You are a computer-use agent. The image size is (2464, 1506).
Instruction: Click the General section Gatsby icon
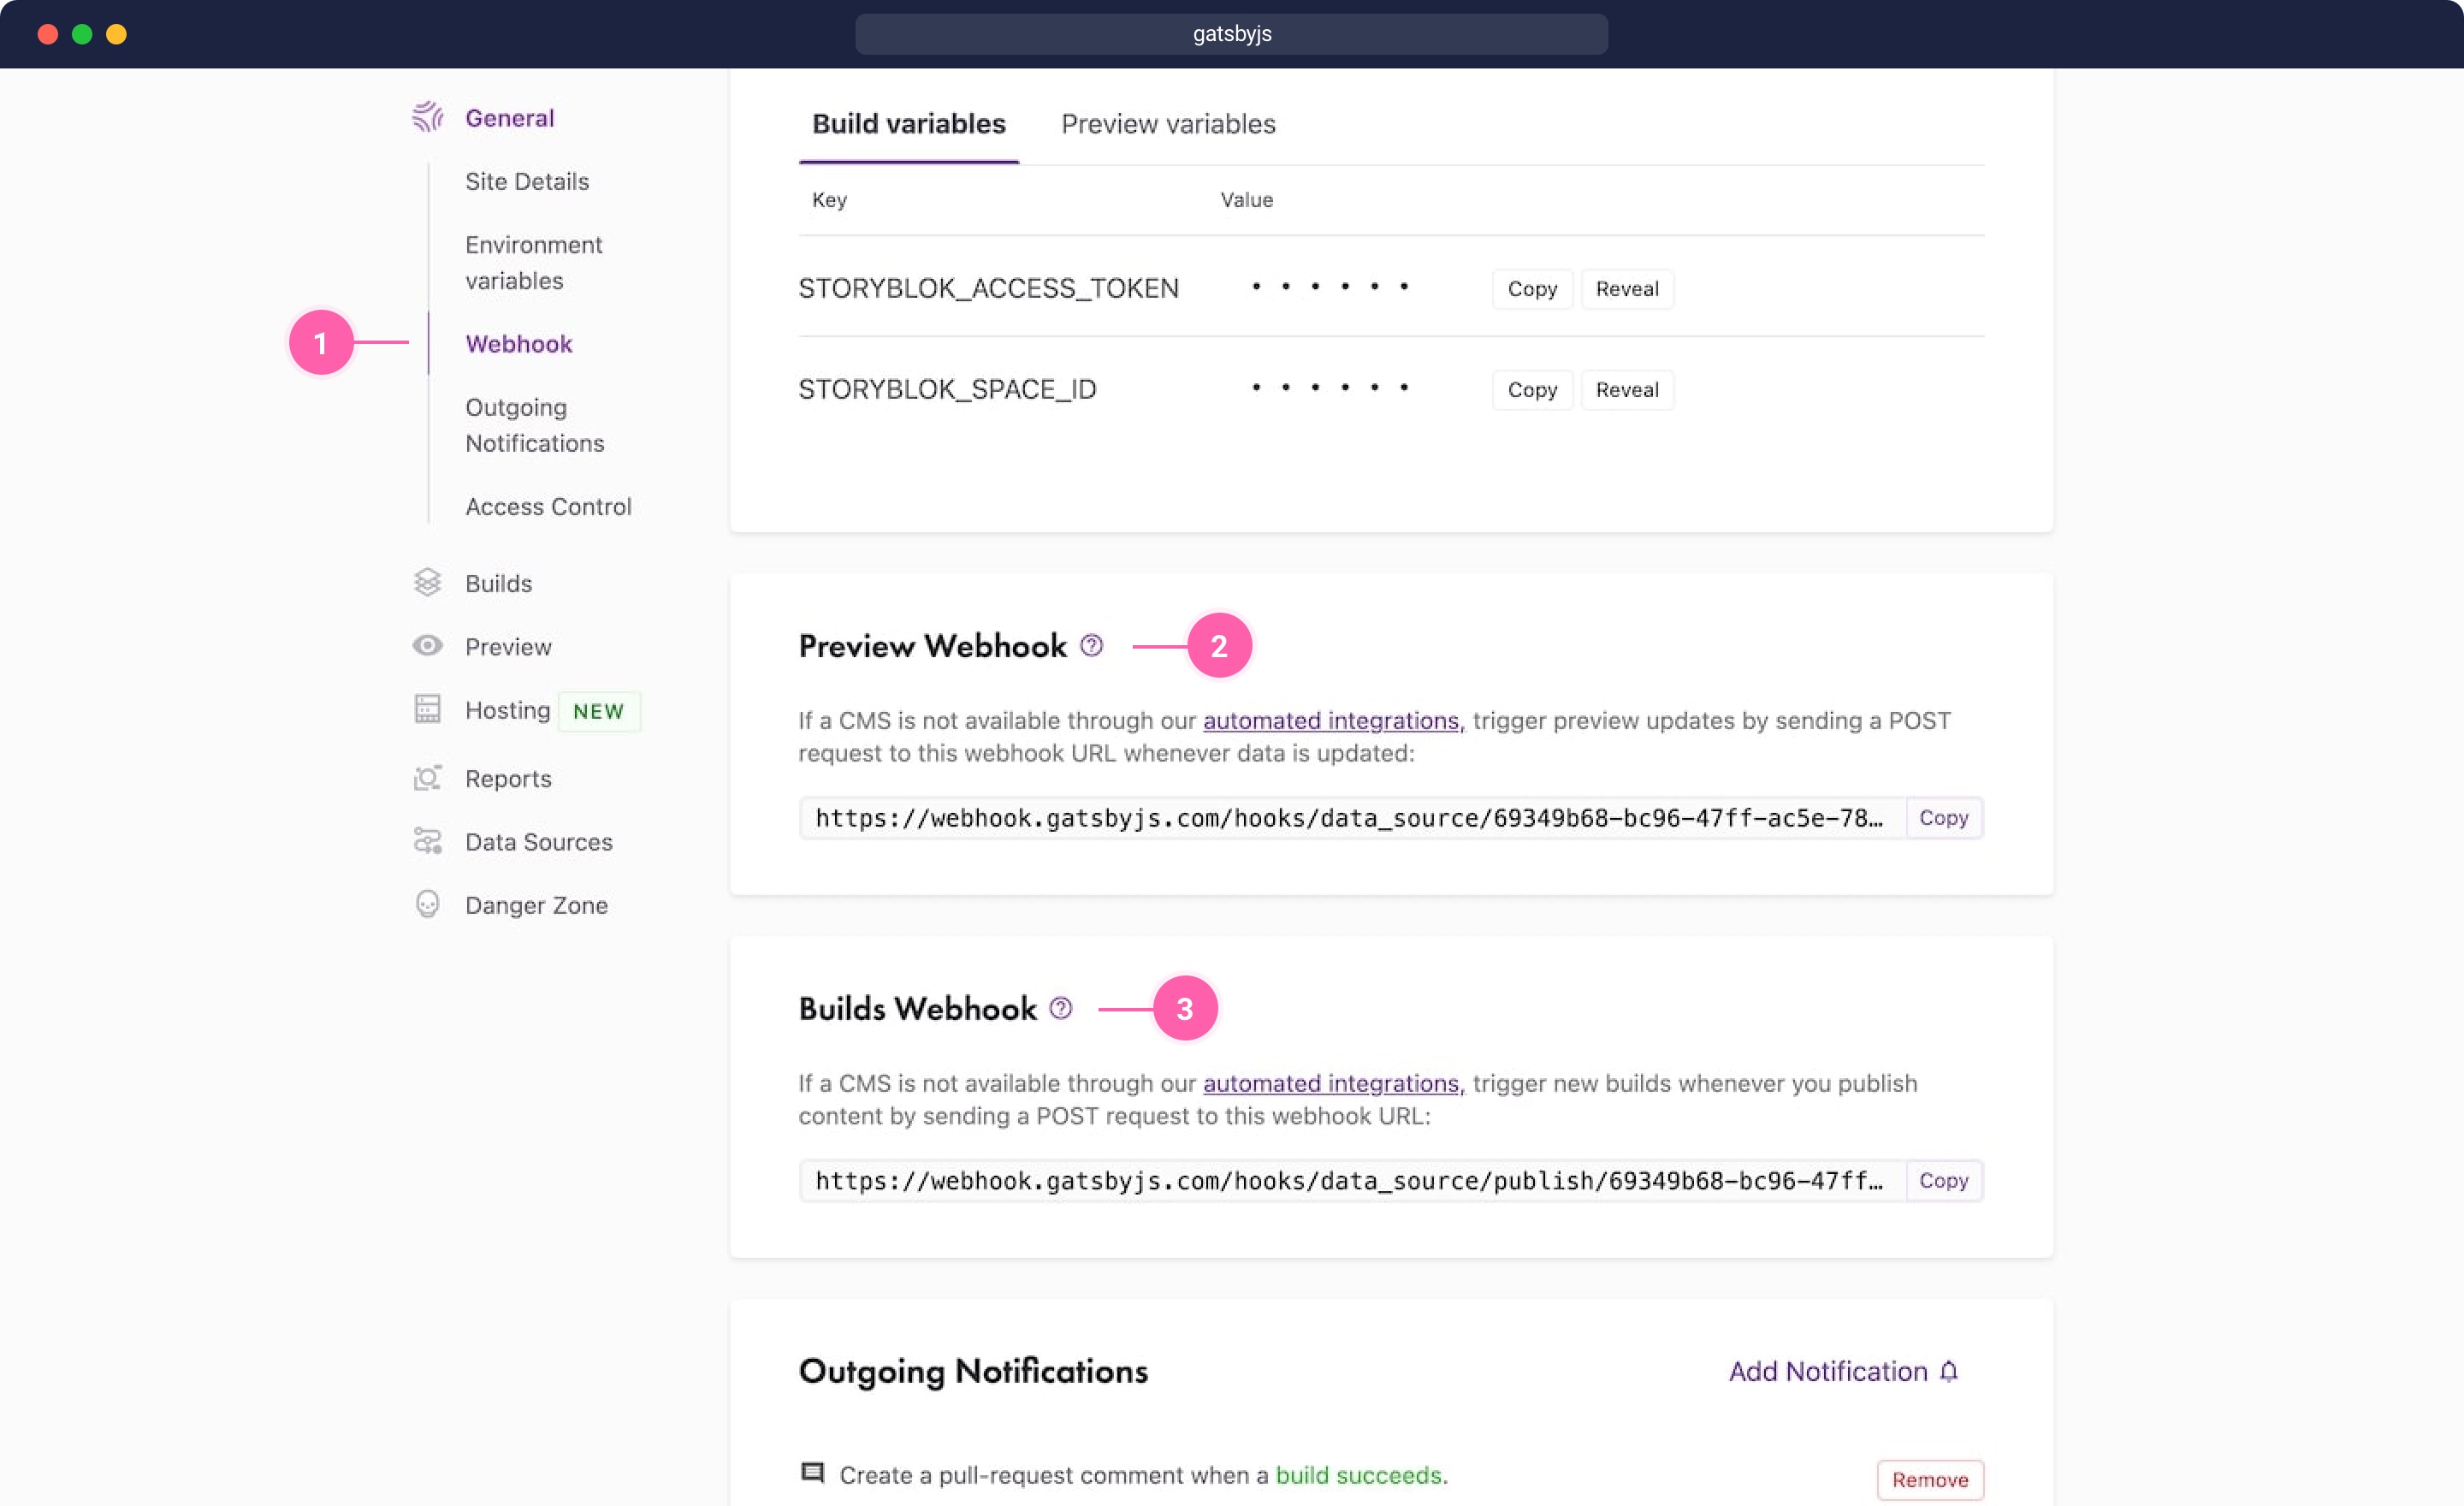[428, 117]
